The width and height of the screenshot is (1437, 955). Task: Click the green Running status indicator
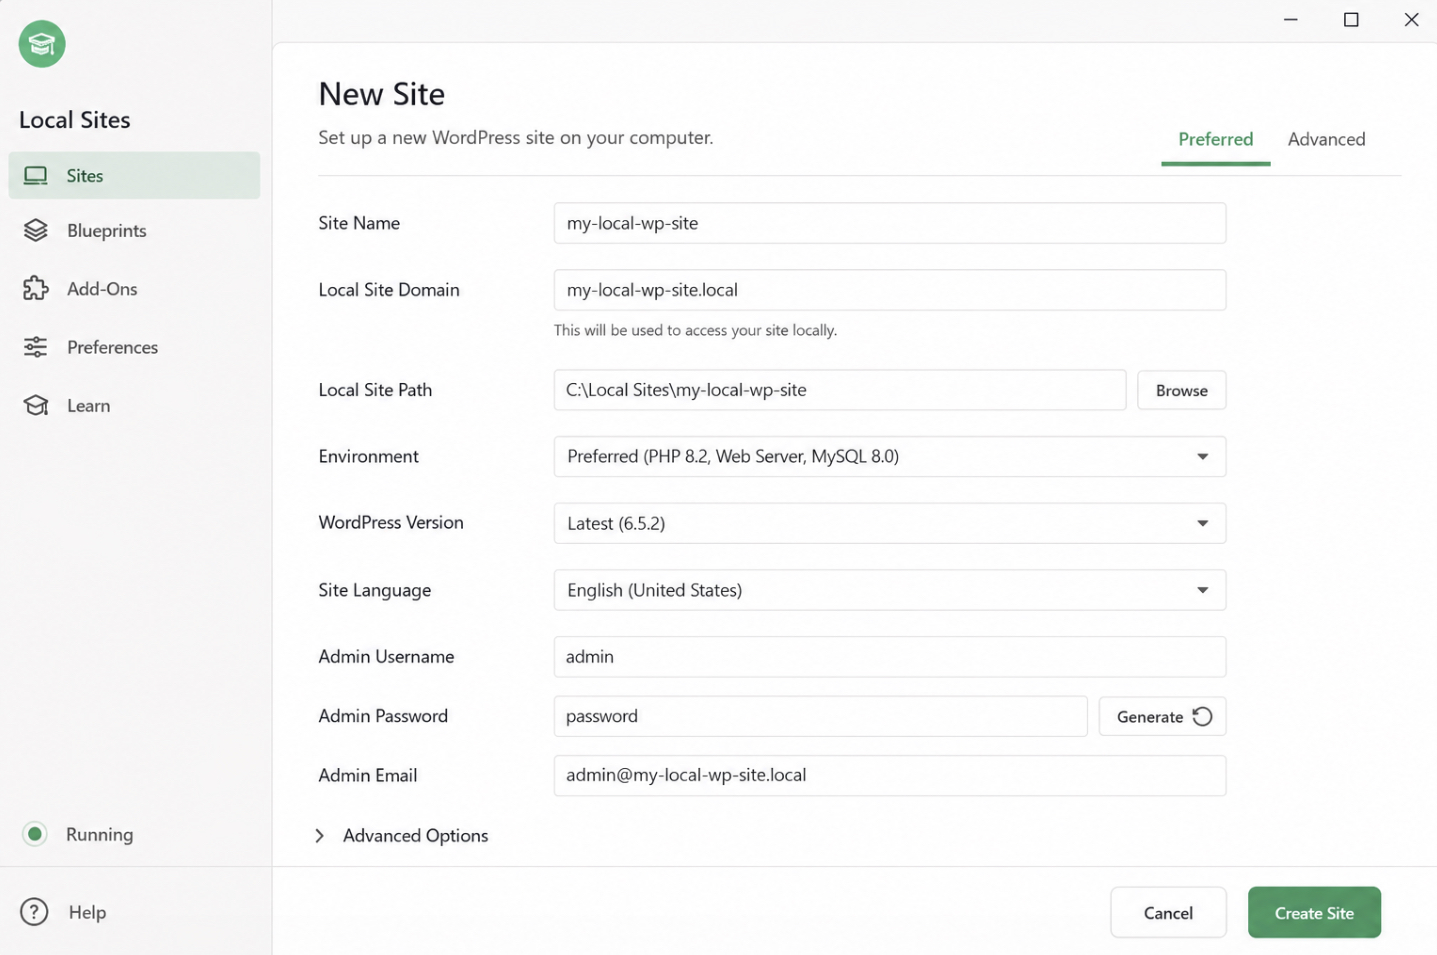pos(35,834)
